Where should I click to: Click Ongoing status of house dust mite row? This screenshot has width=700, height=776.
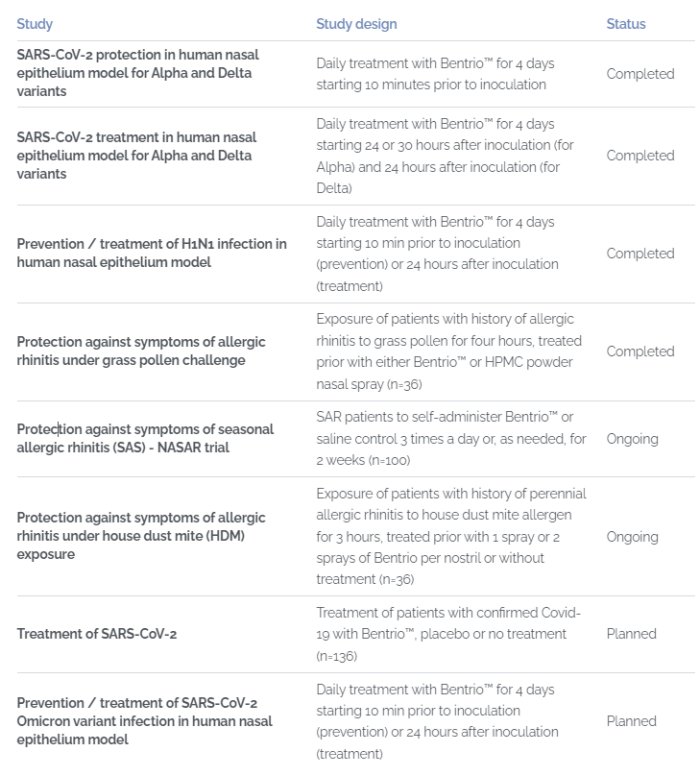point(632,536)
